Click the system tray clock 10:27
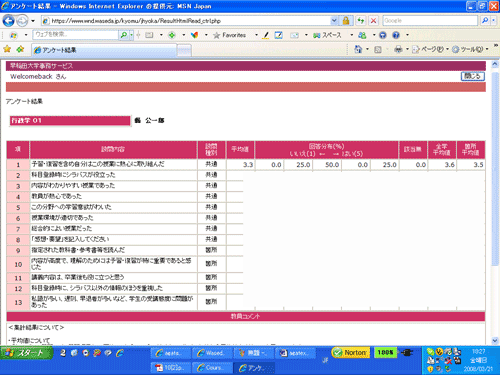The height and width of the screenshot is (375, 500). pos(479,351)
